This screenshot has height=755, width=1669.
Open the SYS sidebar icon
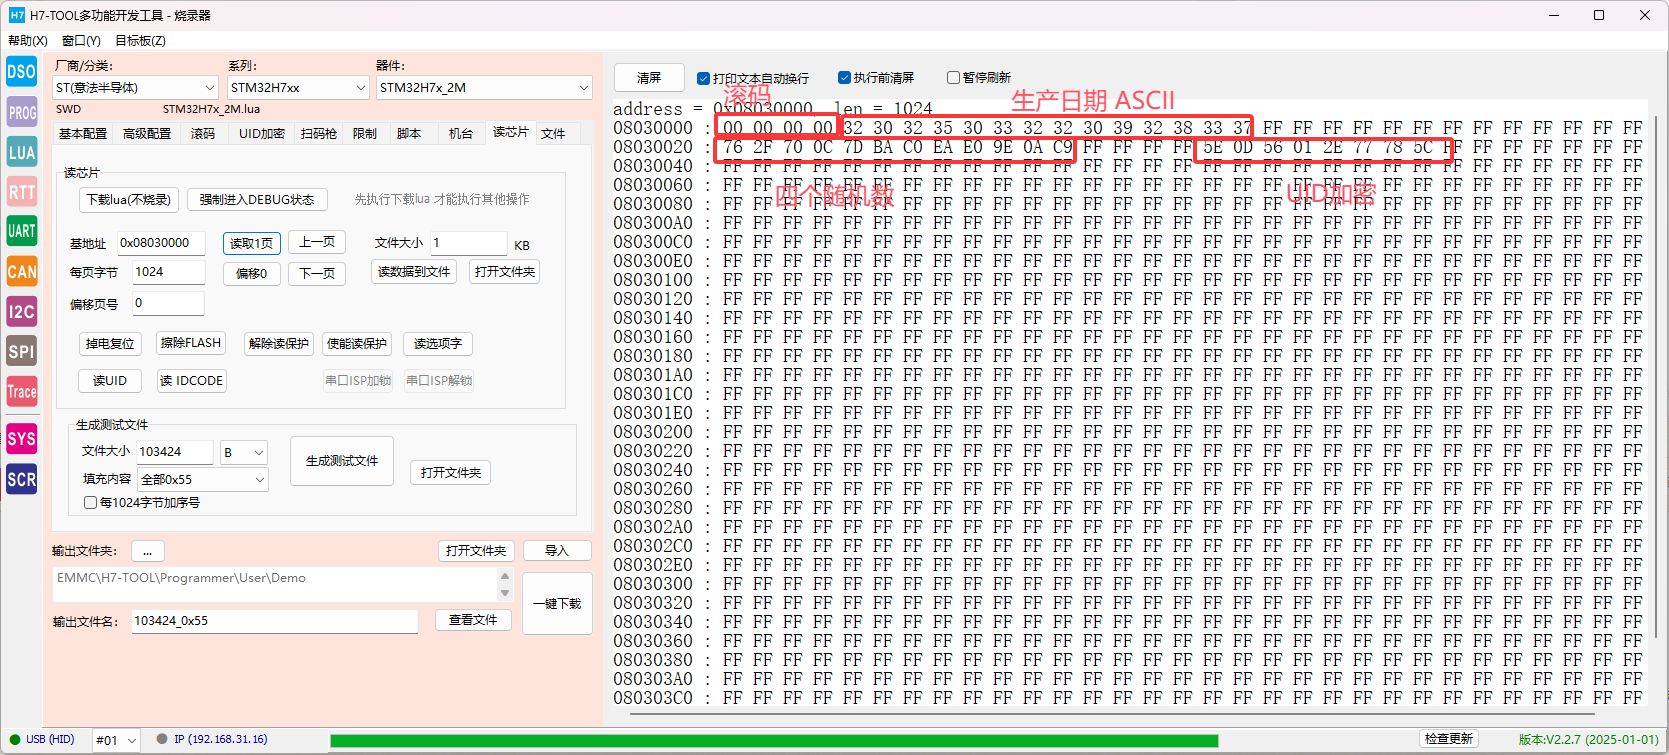point(22,439)
